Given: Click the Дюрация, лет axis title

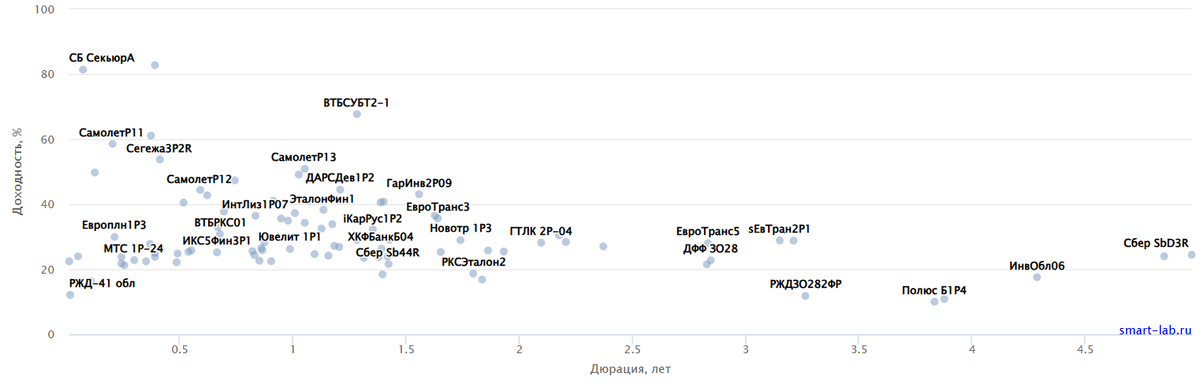Looking at the screenshot, I should coord(630,369).
